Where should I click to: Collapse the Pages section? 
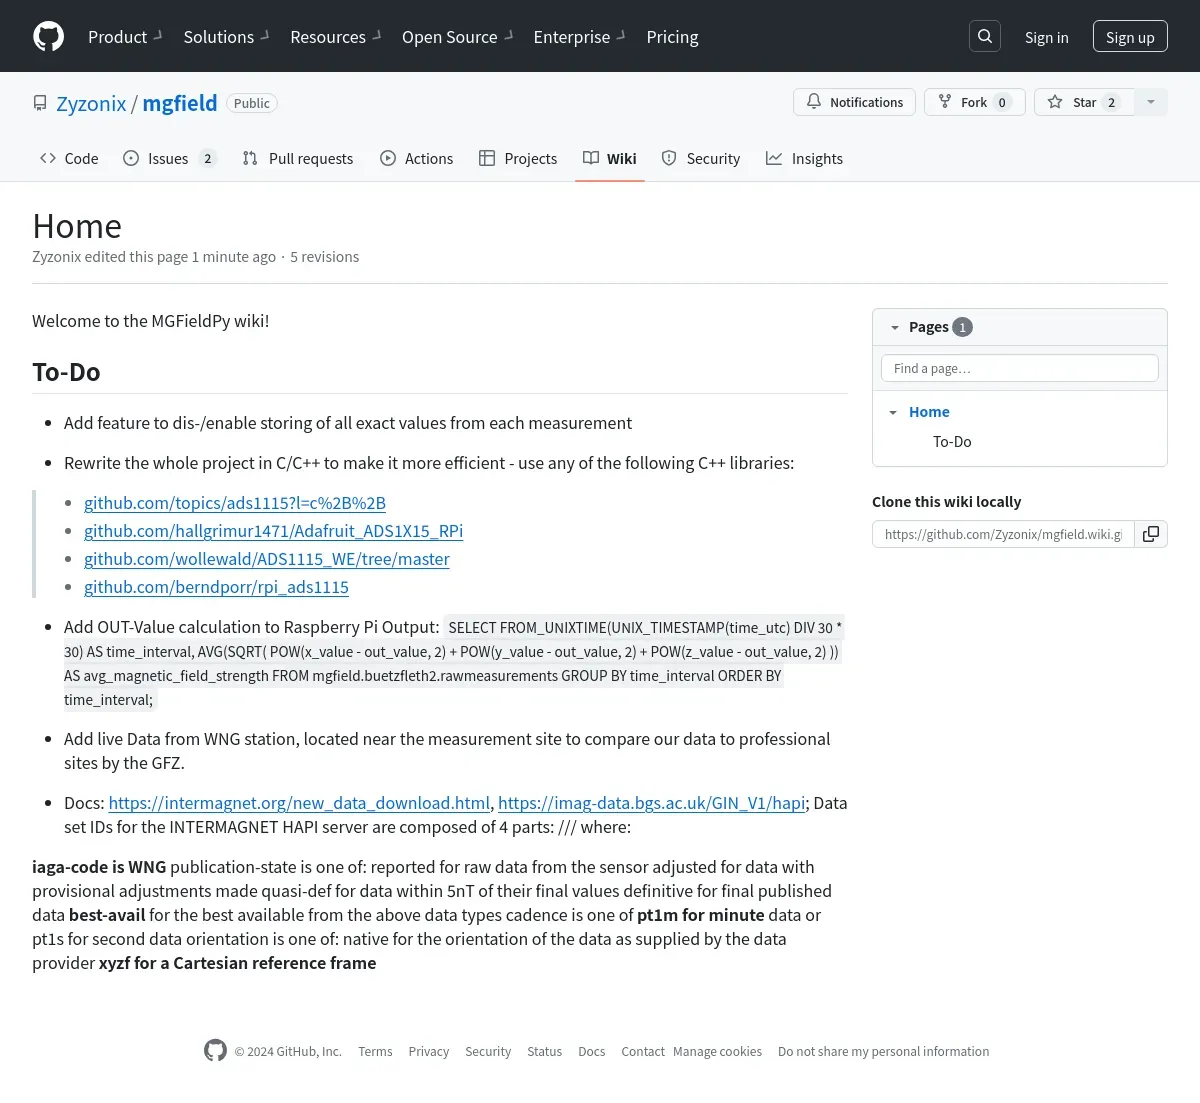click(x=895, y=327)
